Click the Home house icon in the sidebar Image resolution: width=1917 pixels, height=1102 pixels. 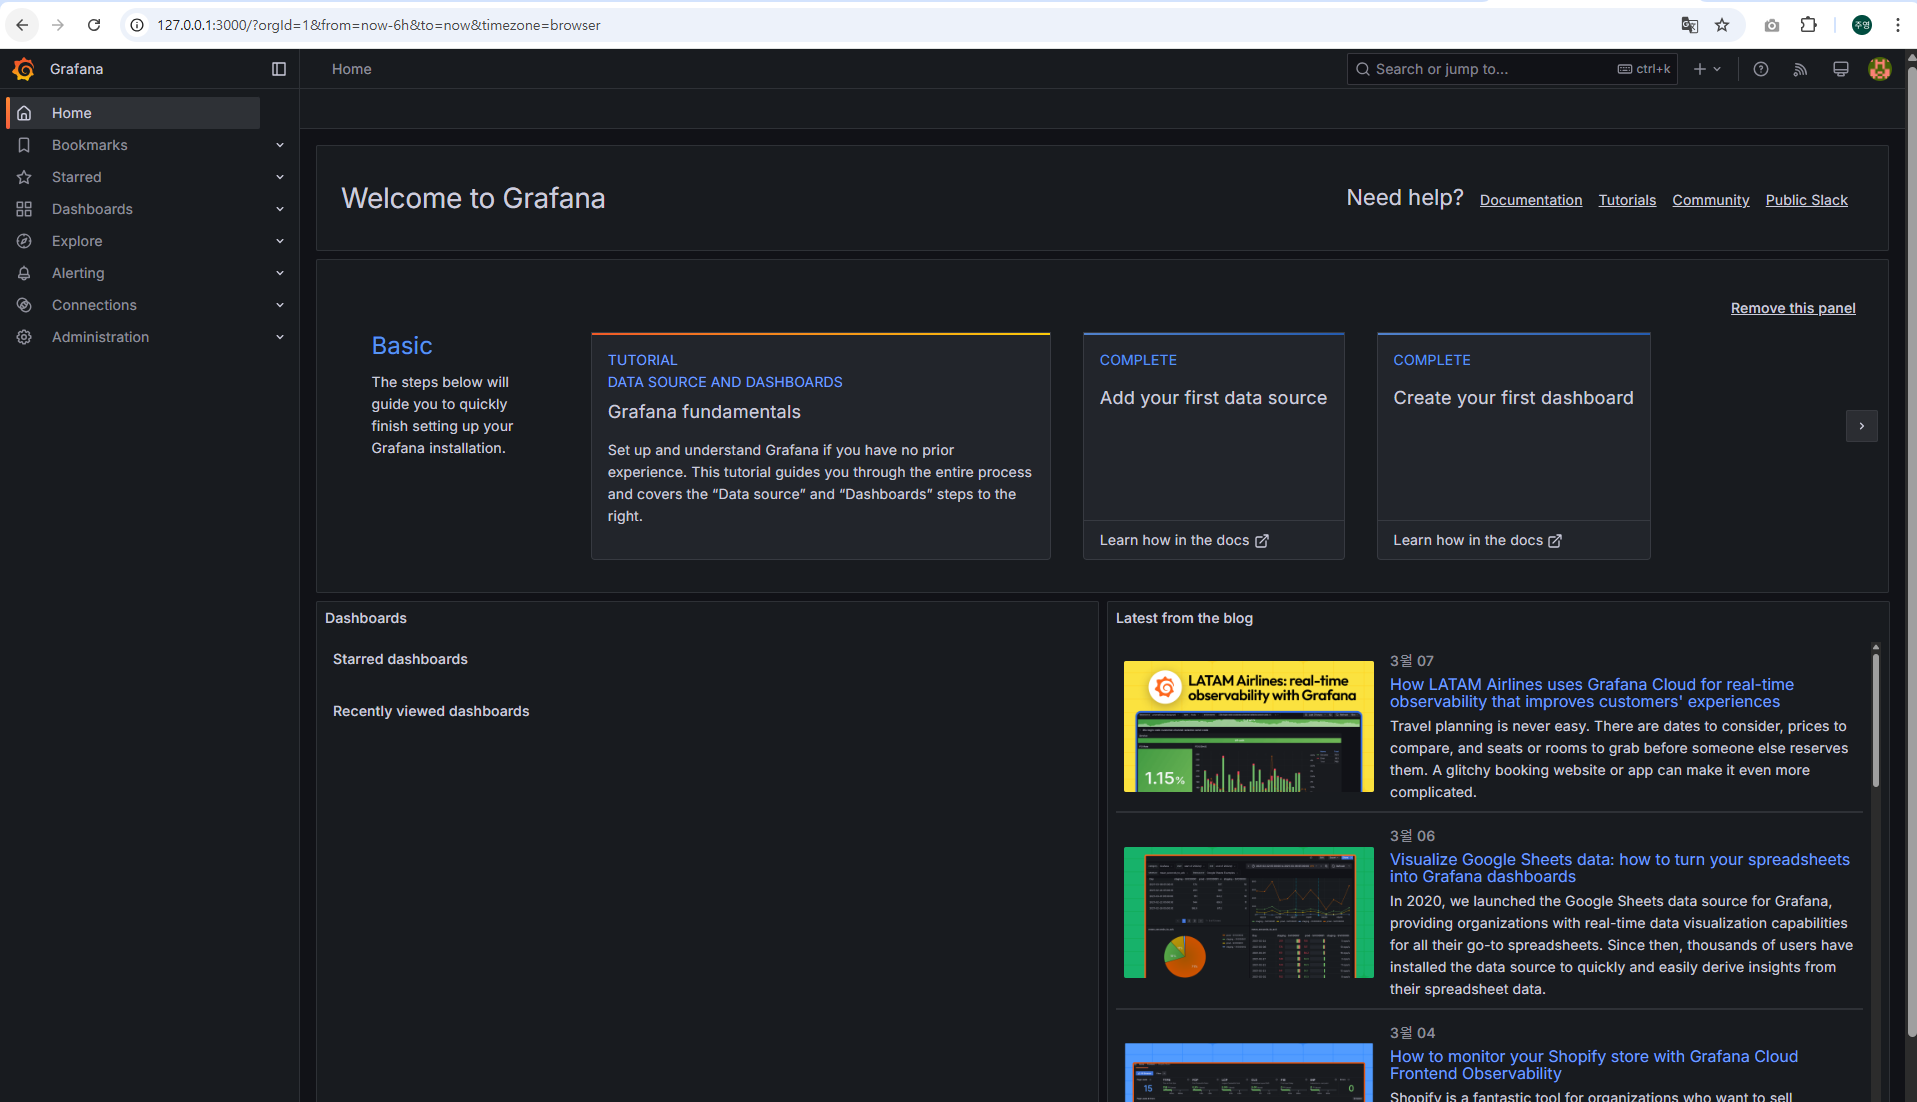(24, 113)
